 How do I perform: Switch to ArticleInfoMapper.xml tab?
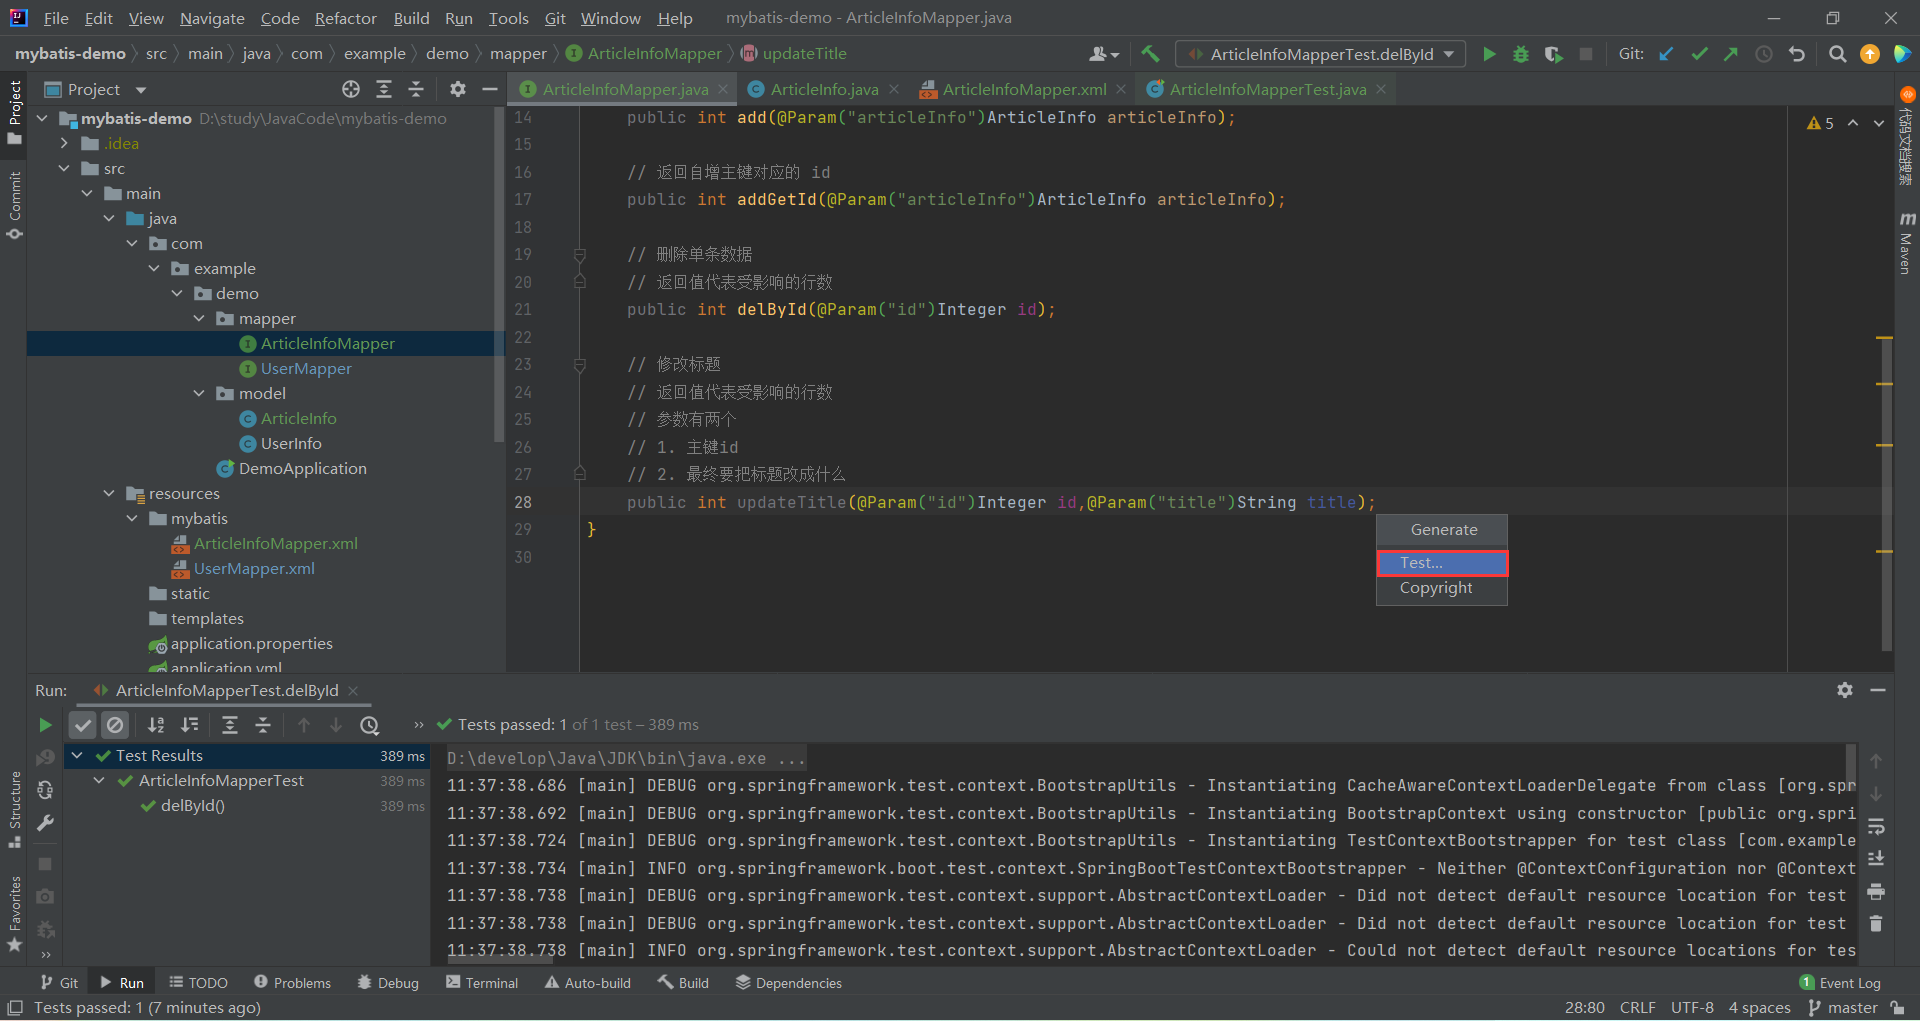click(x=1024, y=89)
